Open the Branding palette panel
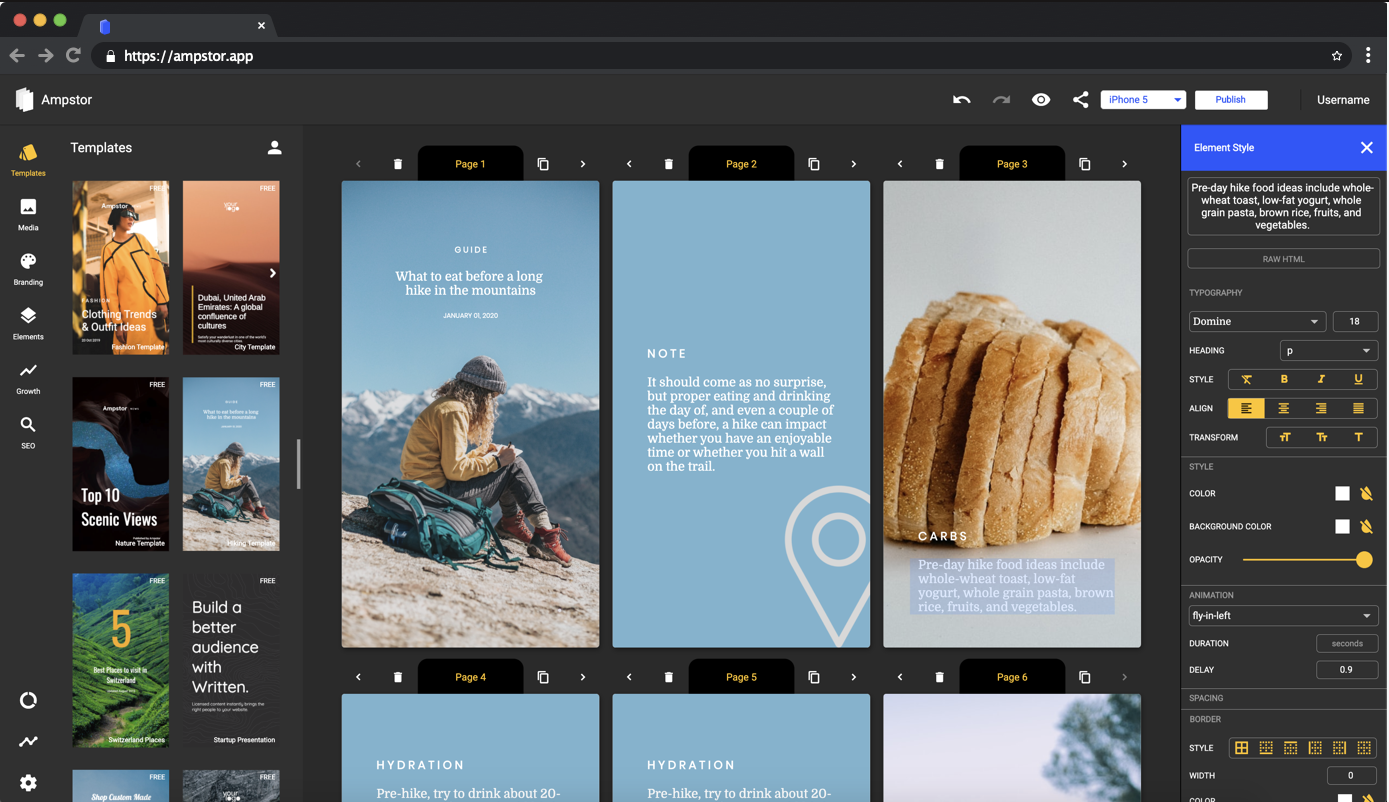The height and width of the screenshot is (802, 1389). tap(28, 268)
